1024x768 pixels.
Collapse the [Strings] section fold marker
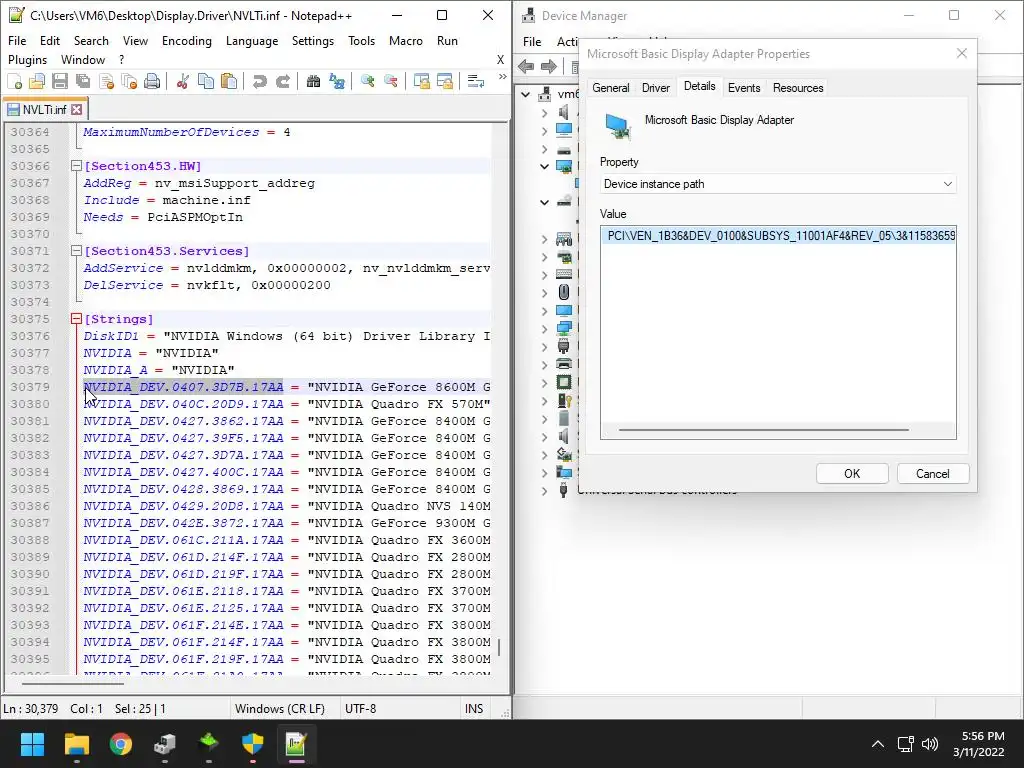pos(76,319)
